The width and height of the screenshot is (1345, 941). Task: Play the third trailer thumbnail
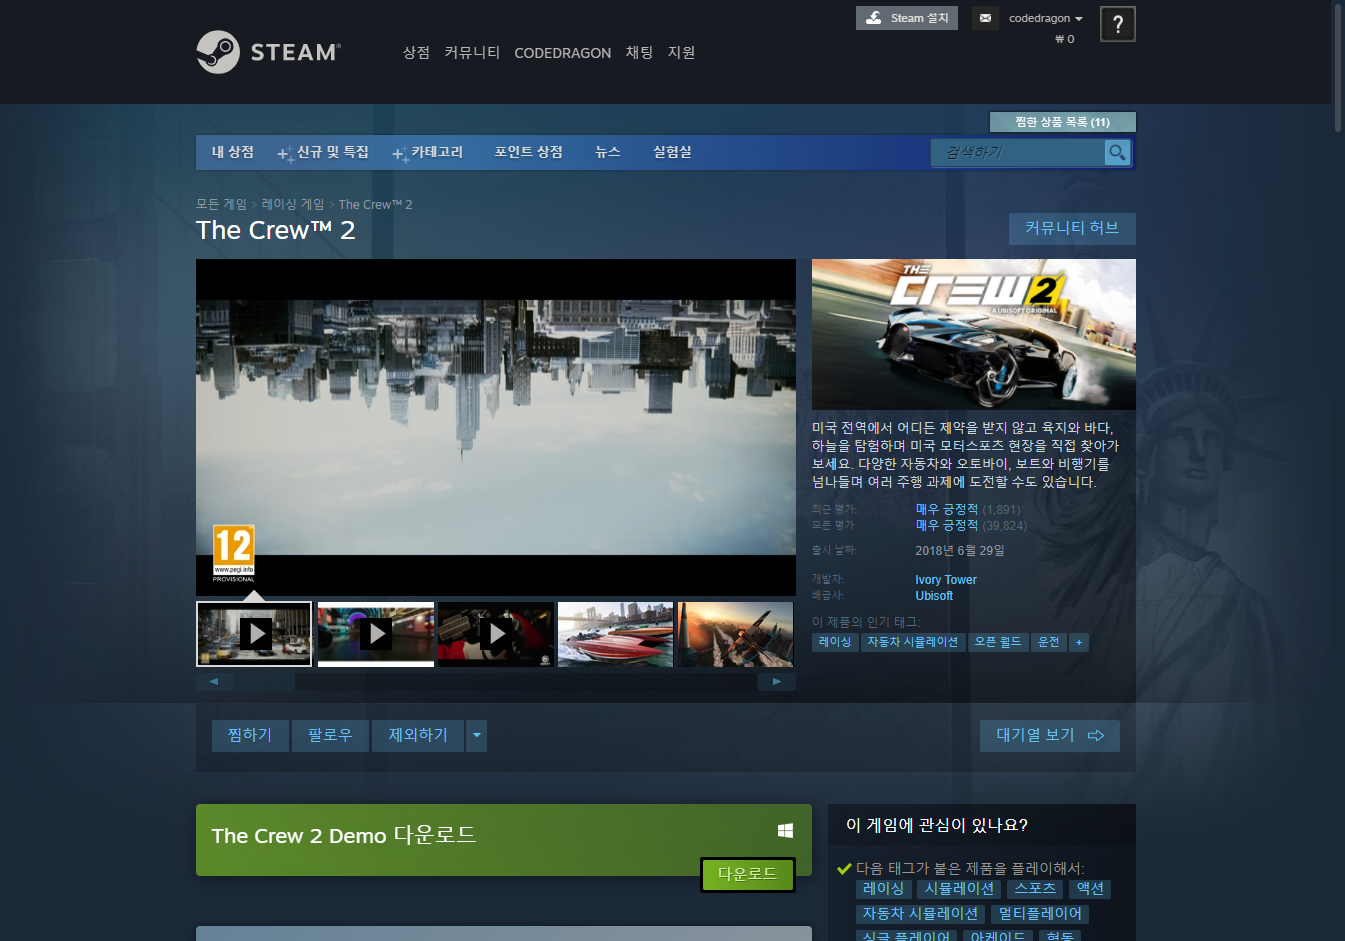click(x=496, y=634)
